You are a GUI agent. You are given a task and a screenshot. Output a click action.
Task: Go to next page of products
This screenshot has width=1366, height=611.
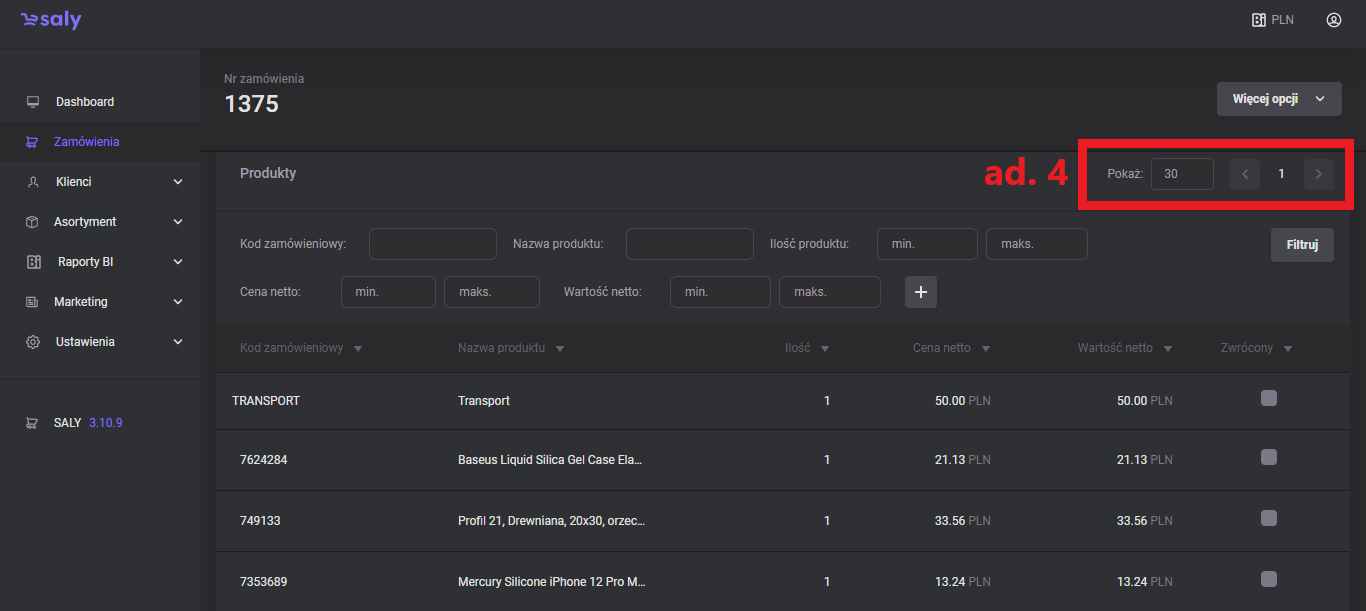(x=1318, y=174)
